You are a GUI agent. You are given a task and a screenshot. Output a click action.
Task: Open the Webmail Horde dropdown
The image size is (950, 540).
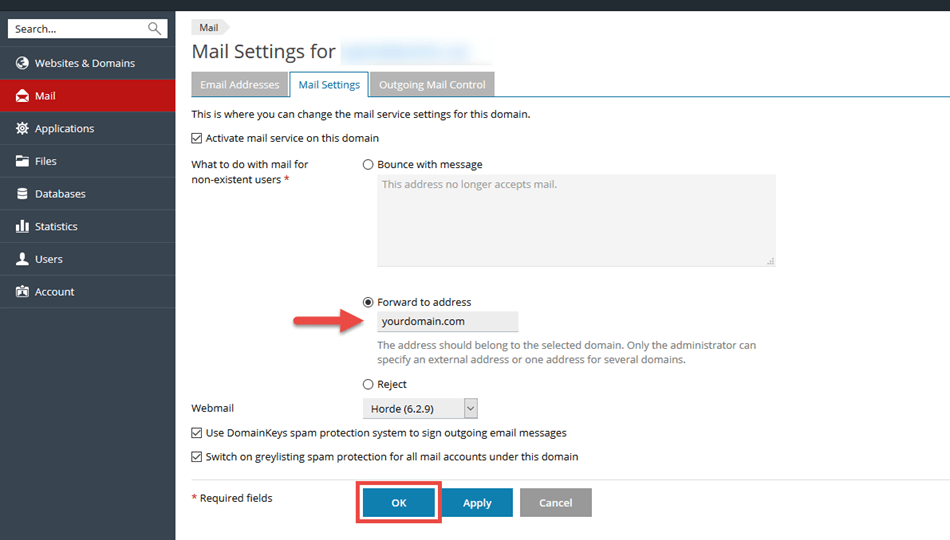click(420, 408)
